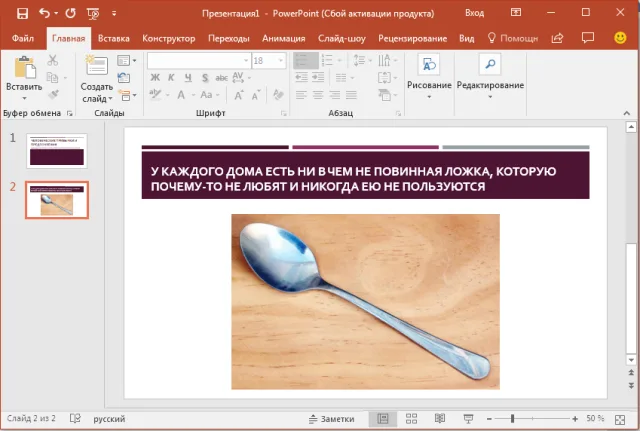Toggle italic К formatting
The height and width of the screenshot is (431, 640).
171,78
